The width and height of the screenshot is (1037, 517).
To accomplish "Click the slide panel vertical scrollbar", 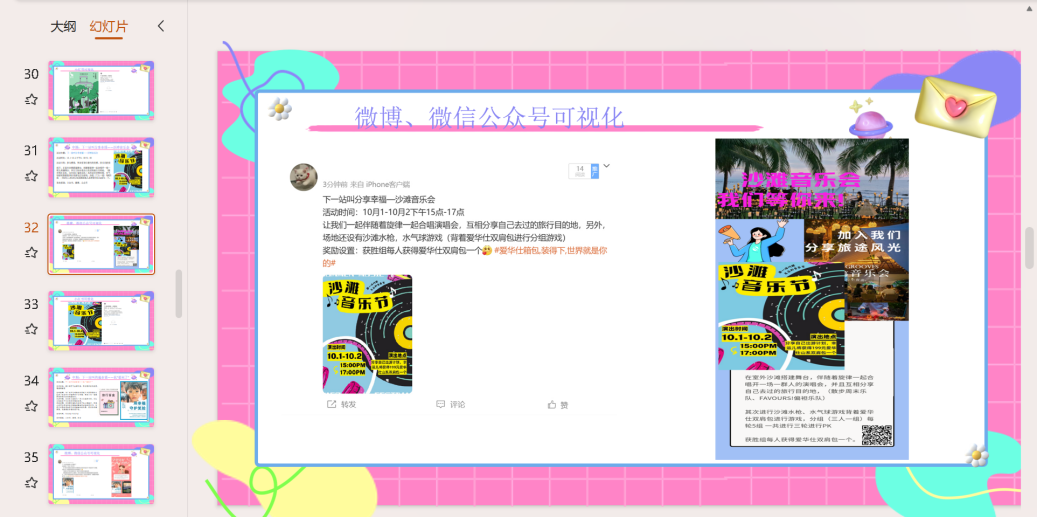I will click(179, 294).
